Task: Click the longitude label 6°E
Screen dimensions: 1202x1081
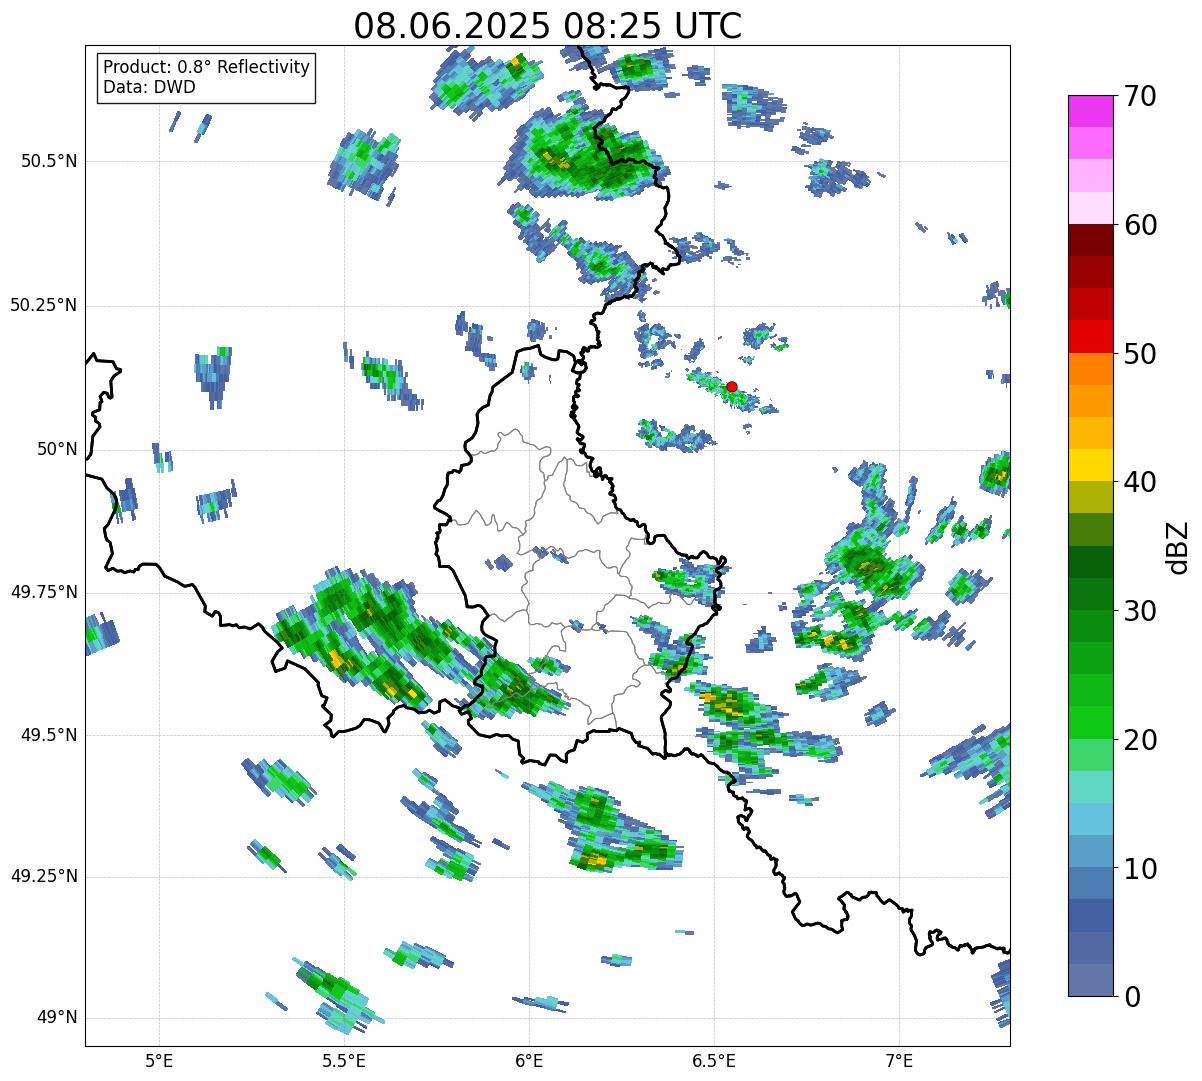Action: tap(529, 1061)
